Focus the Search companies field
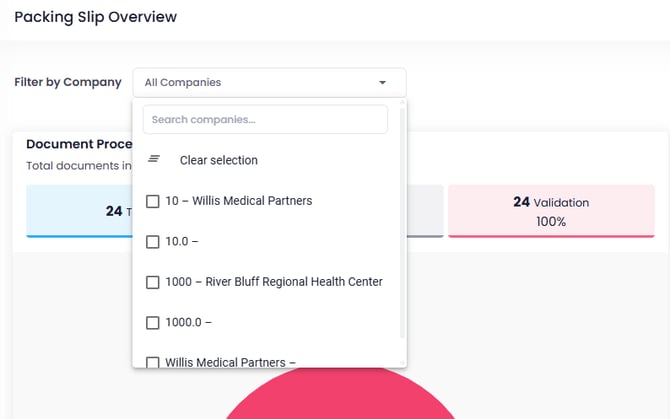This screenshot has height=419, width=670. [265, 120]
